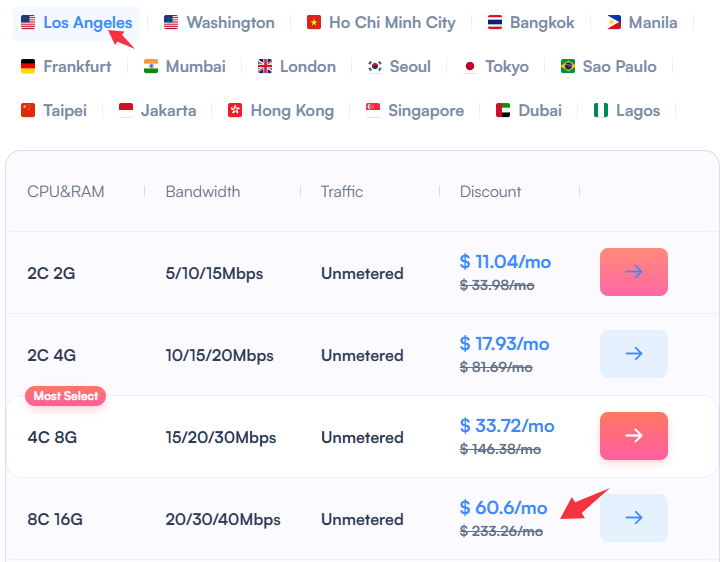Switch to the Hong Kong tab
The width and height of the screenshot is (727, 562).
tap(281, 111)
